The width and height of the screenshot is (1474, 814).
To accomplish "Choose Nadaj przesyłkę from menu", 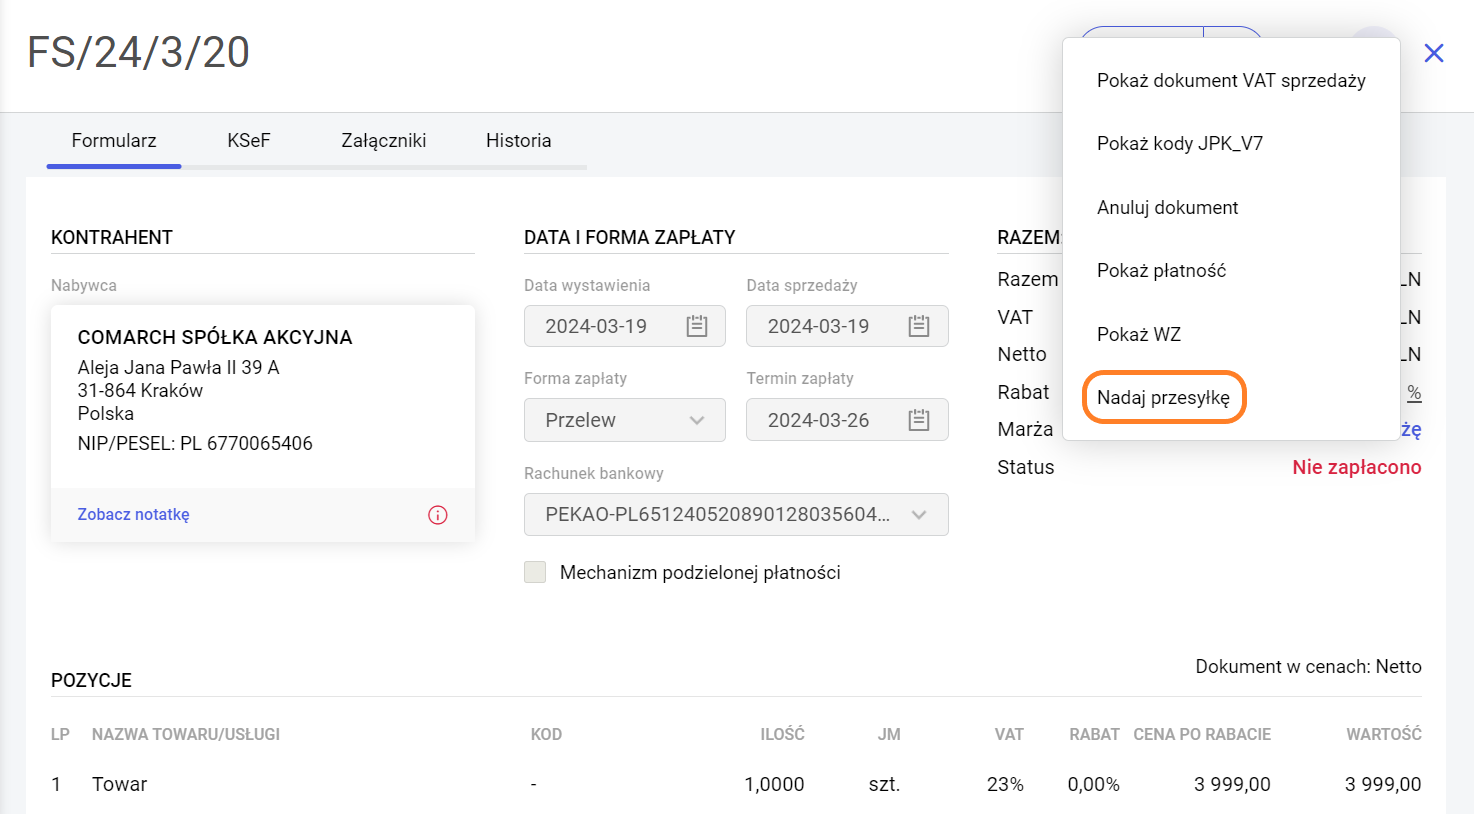I will [x=1163, y=397].
